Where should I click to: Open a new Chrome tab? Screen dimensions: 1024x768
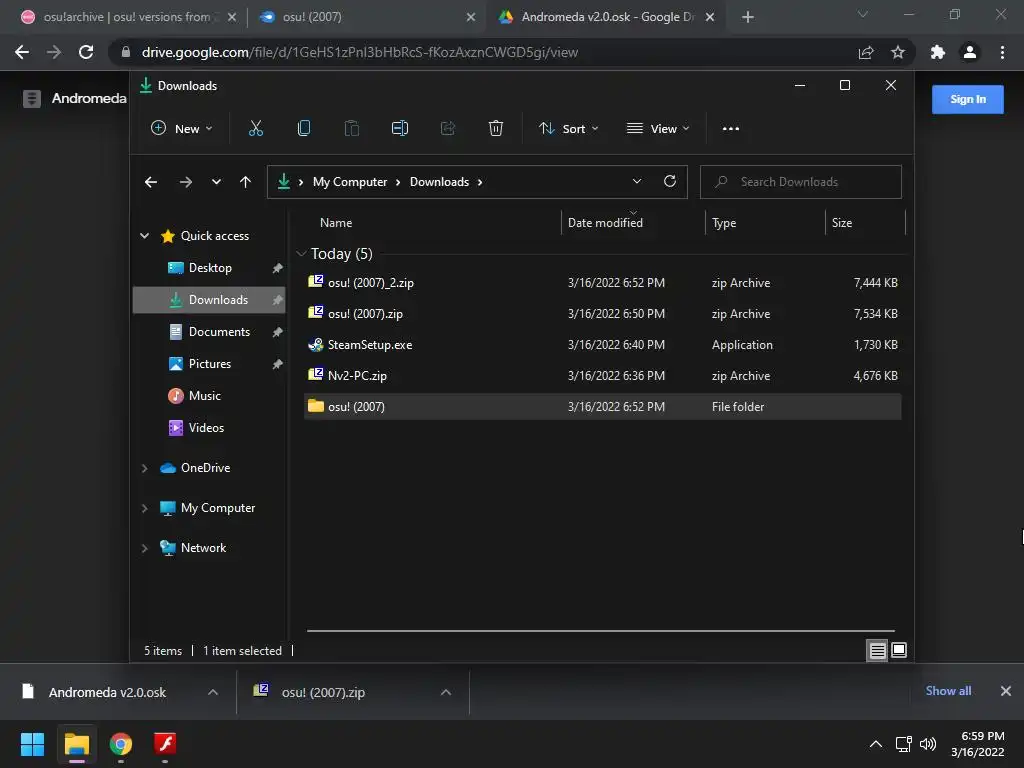pos(748,17)
